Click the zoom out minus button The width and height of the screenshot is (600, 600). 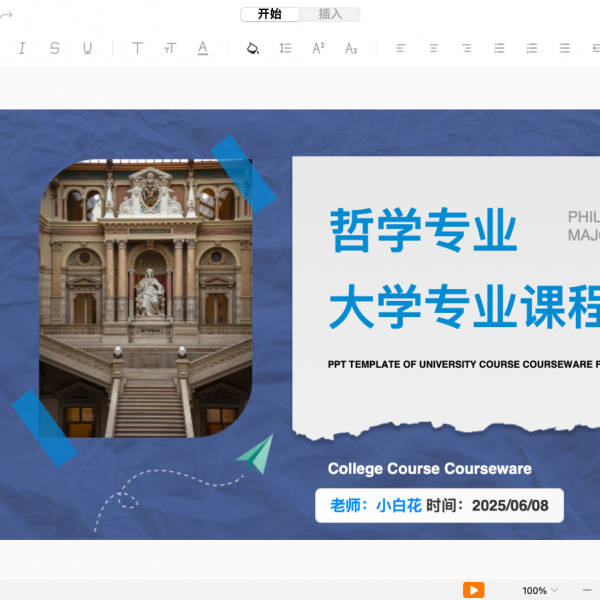587,590
